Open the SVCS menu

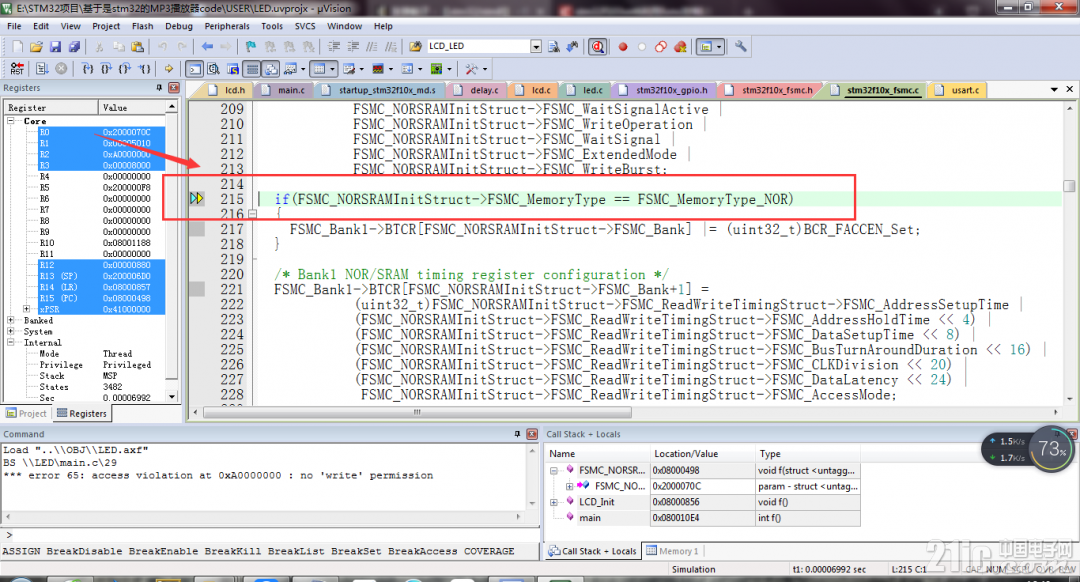point(304,26)
